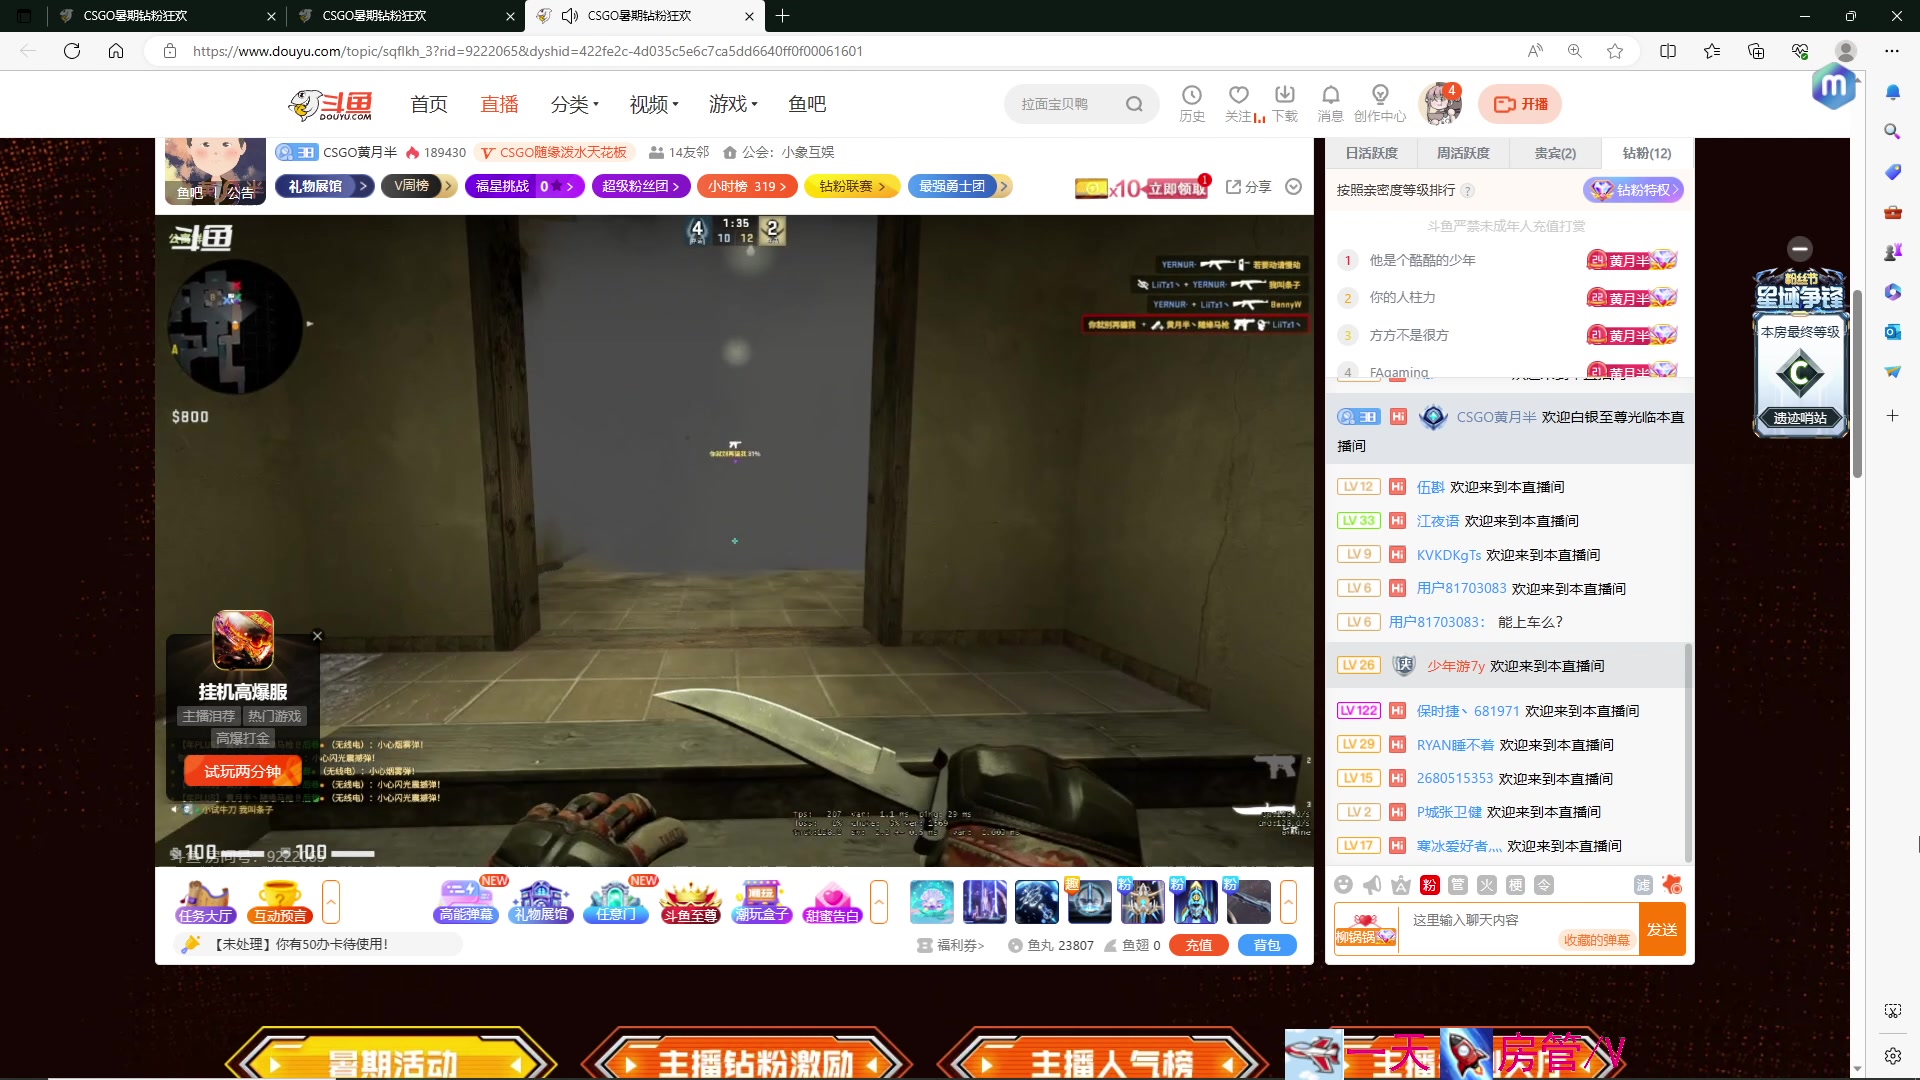Click the 试玩两分钟 trial button
1920x1080 pixels.
243,771
